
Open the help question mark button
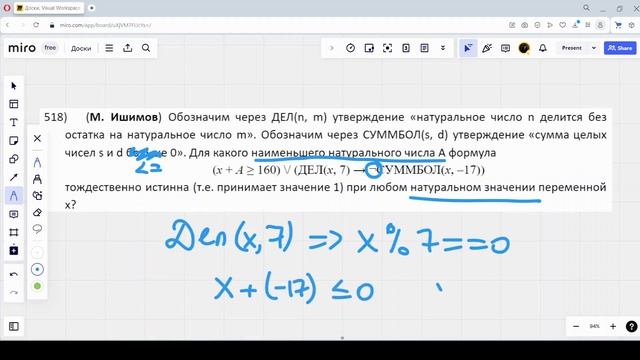click(631, 326)
